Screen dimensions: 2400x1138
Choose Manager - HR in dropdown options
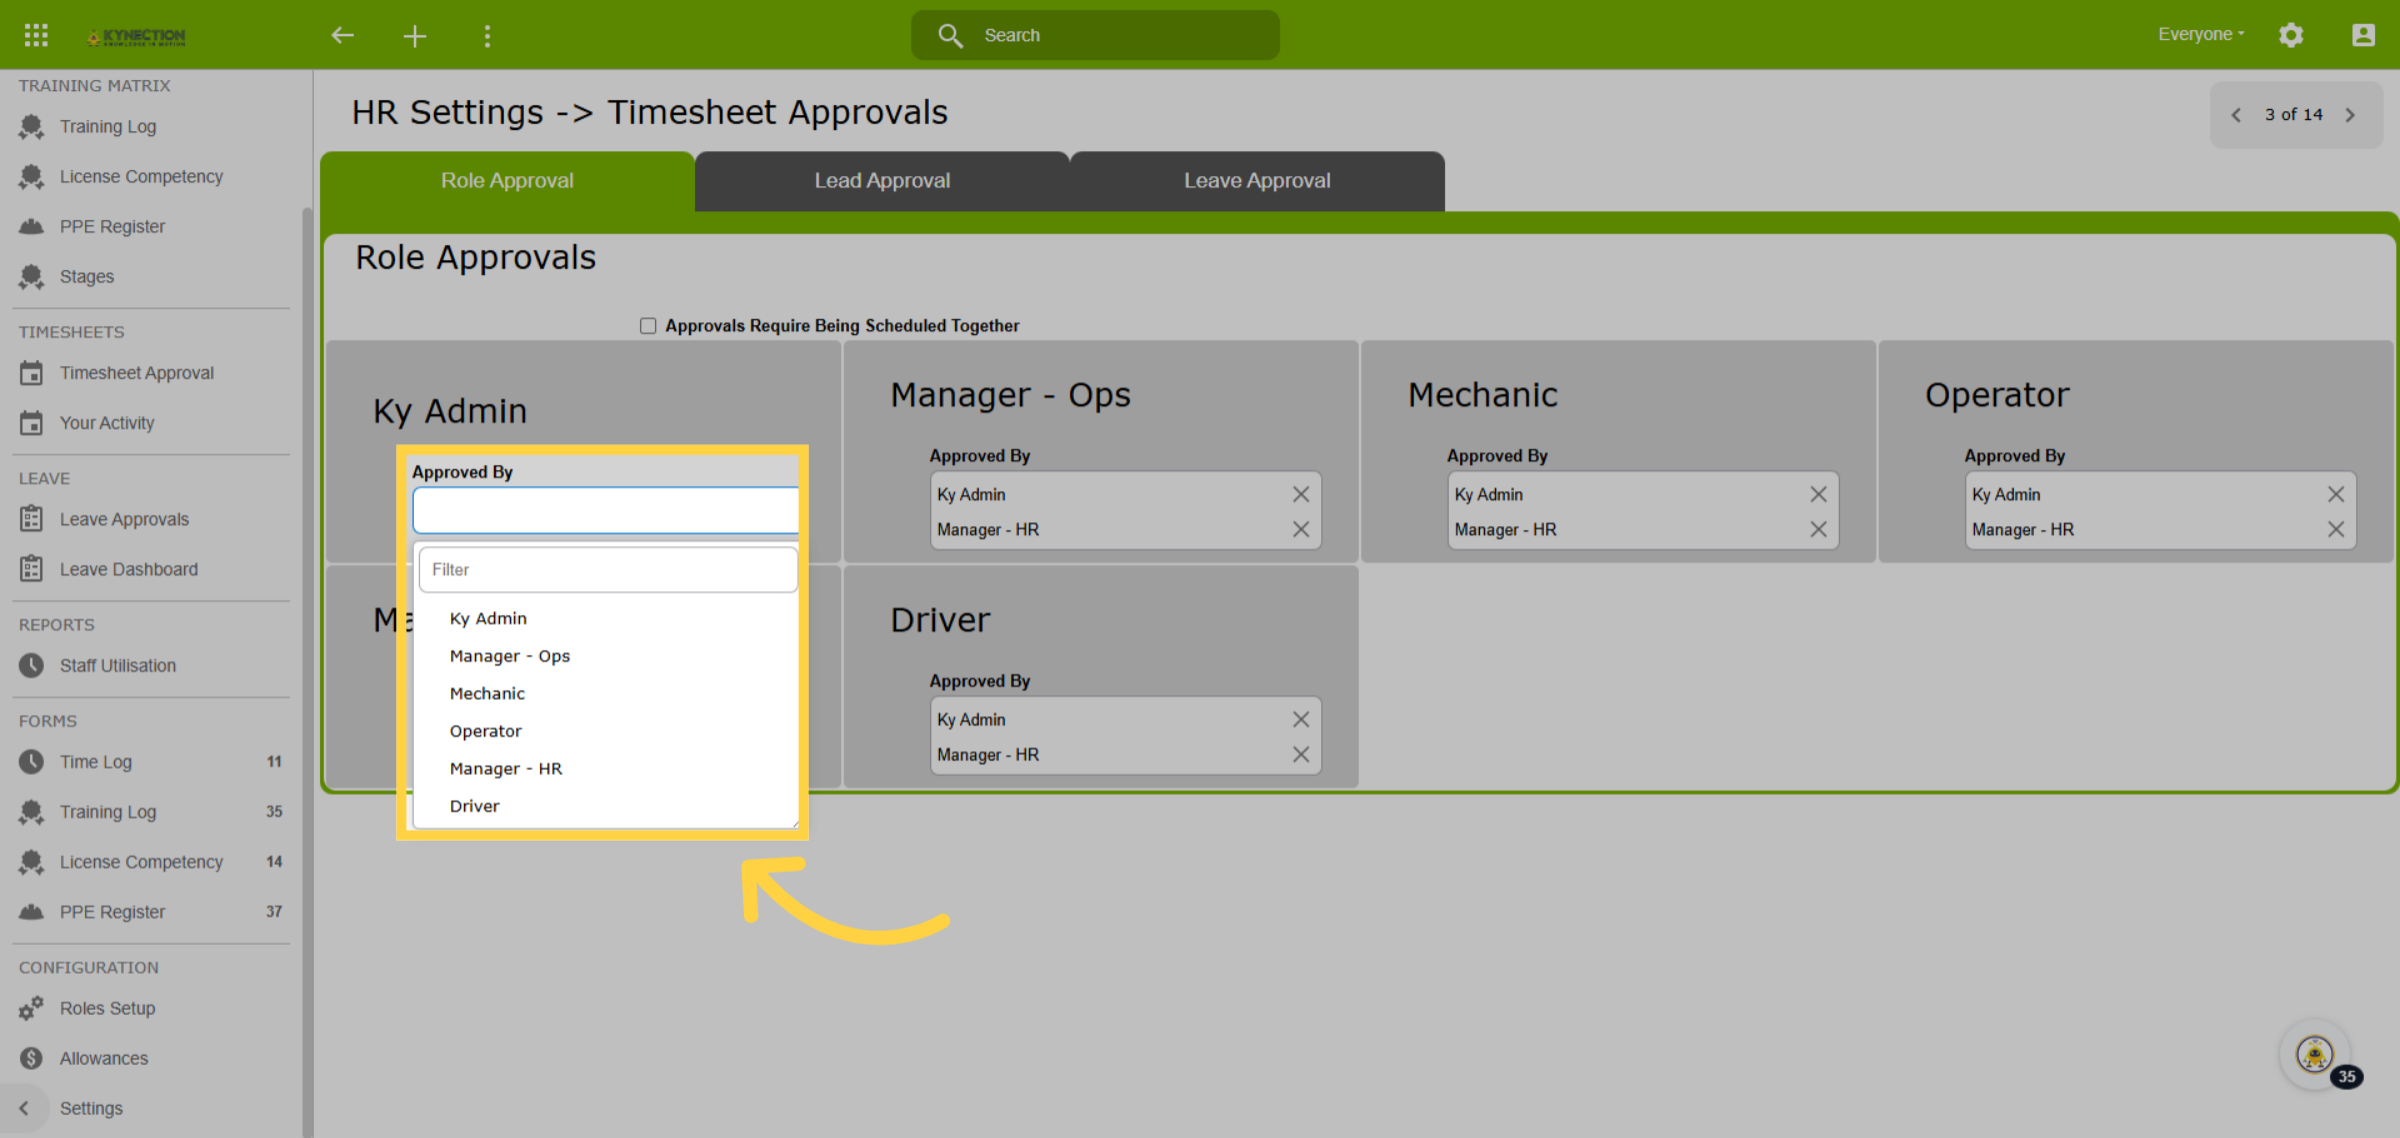point(506,768)
